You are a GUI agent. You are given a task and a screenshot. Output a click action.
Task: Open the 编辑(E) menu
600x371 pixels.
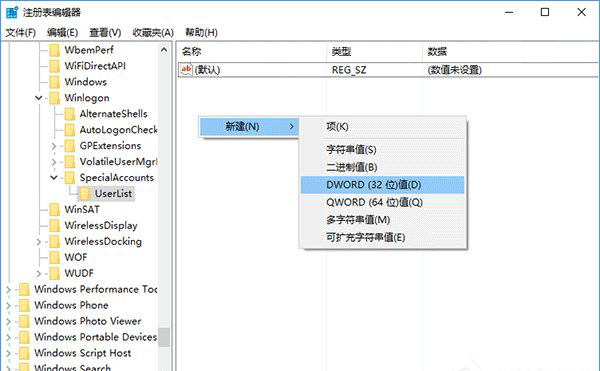[x=63, y=33]
